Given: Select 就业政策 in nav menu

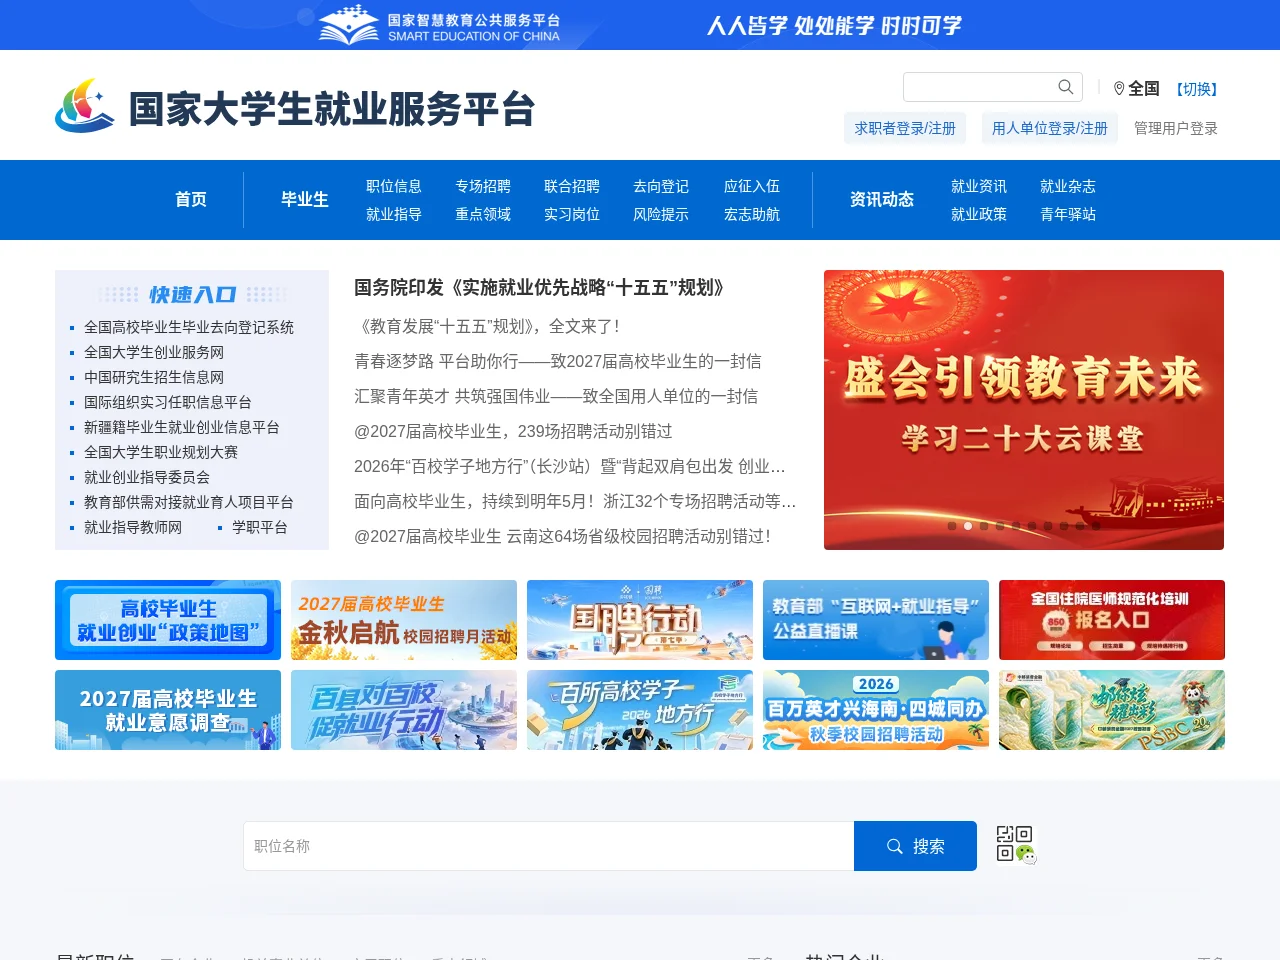Looking at the screenshot, I should click(979, 214).
